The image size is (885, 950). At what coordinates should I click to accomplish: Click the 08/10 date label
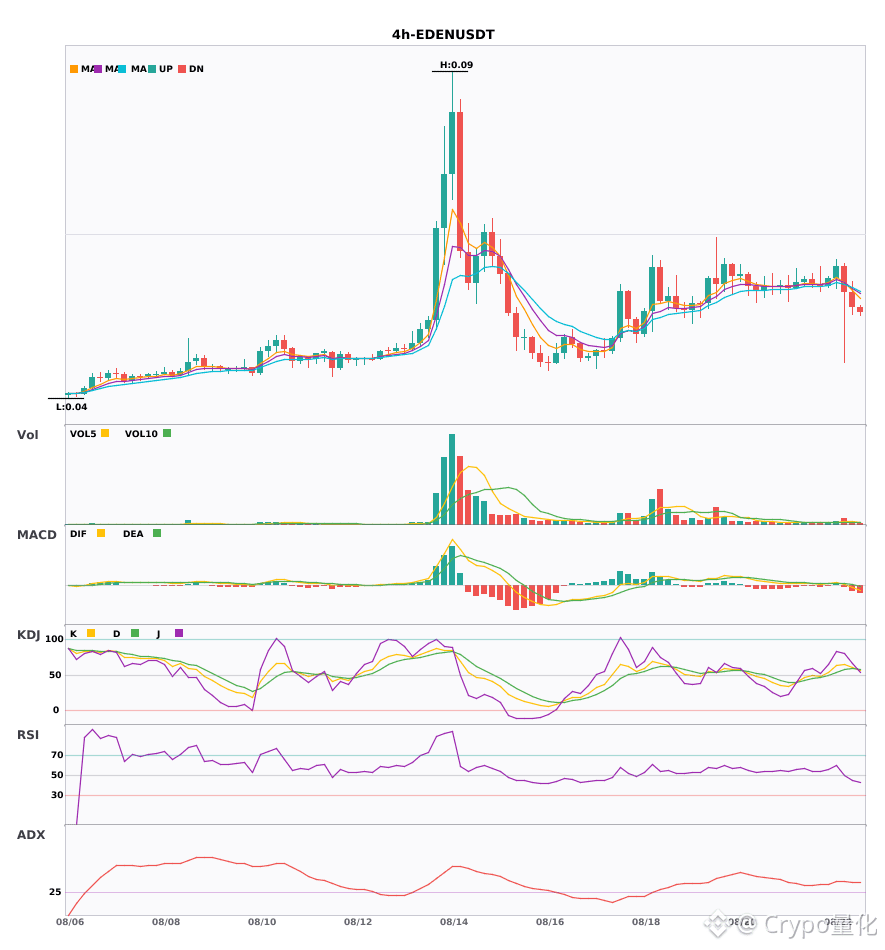pyautogui.click(x=262, y=922)
